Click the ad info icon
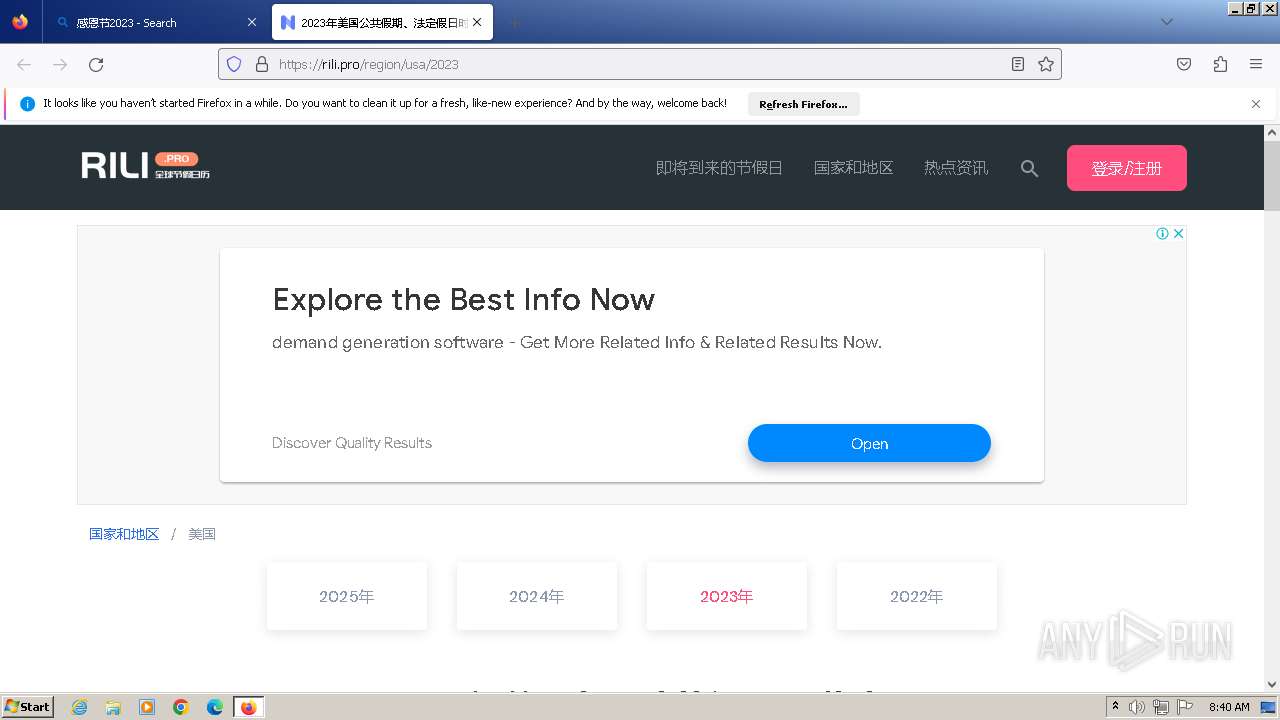Viewport: 1280px width, 720px height. coord(1162,233)
